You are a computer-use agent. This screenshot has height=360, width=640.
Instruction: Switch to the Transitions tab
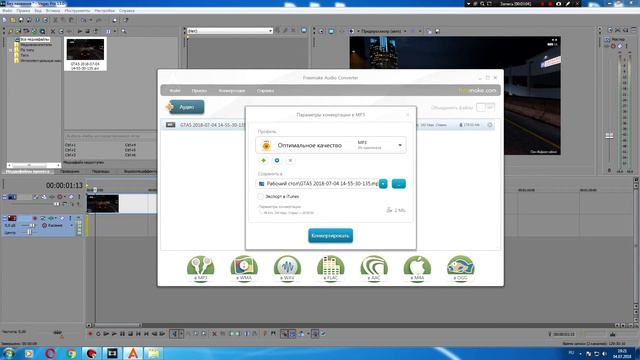[x=100, y=172]
